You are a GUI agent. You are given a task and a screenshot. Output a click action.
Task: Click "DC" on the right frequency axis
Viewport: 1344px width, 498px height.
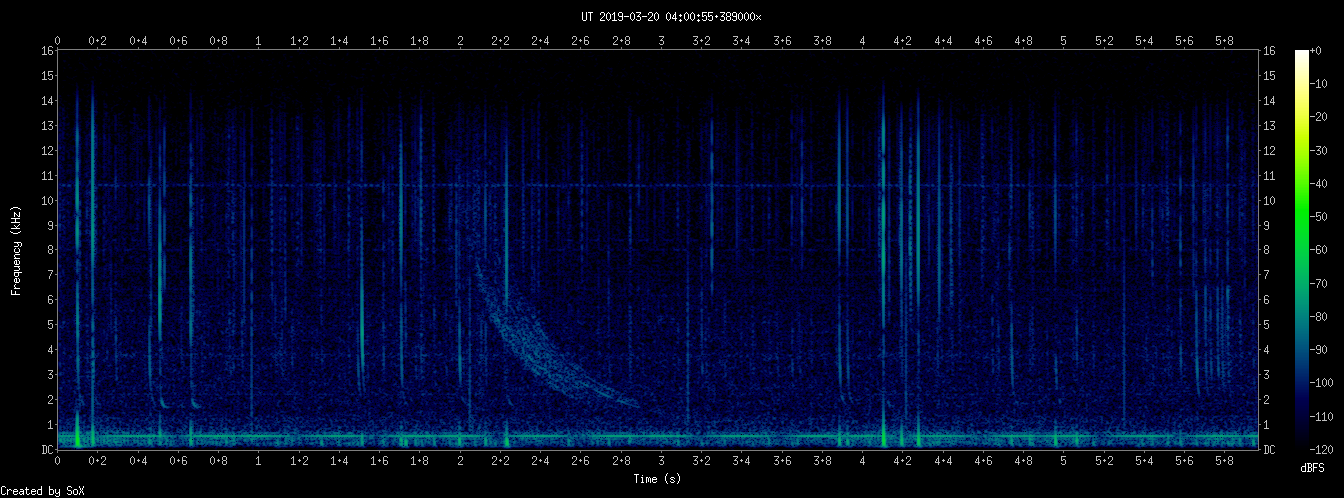coord(1269,450)
